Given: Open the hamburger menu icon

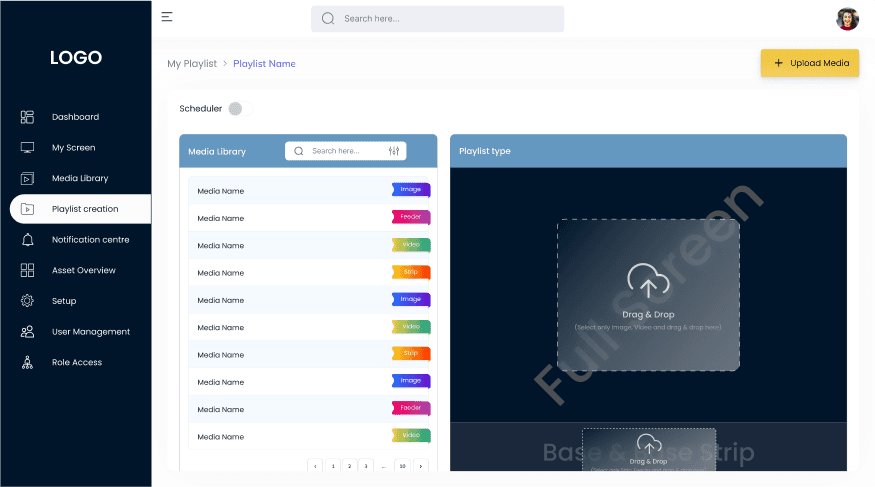Looking at the screenshot, I should (167, 17).
